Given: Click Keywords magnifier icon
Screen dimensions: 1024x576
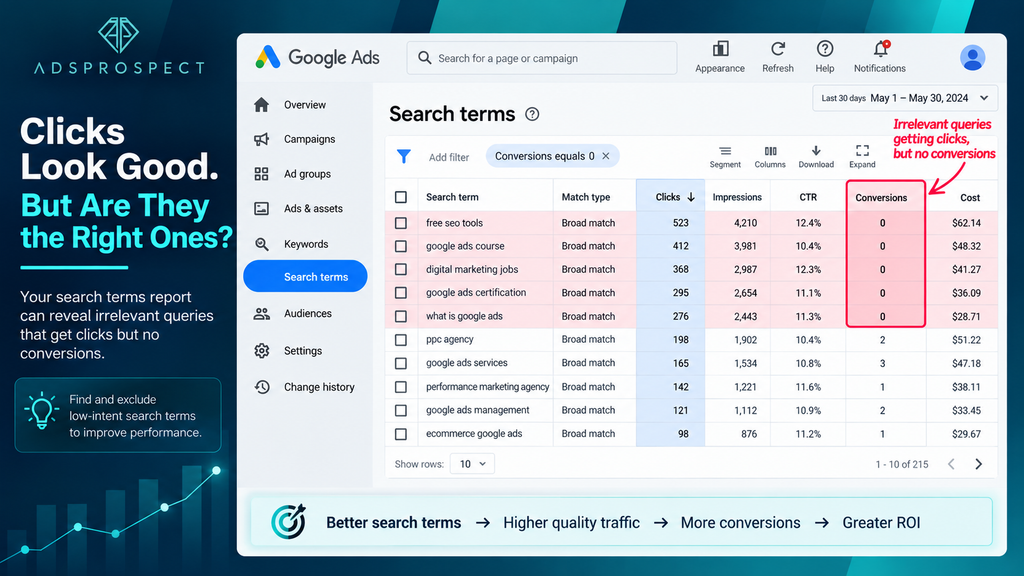Looking at the screenshot, I should coord(262,244).
